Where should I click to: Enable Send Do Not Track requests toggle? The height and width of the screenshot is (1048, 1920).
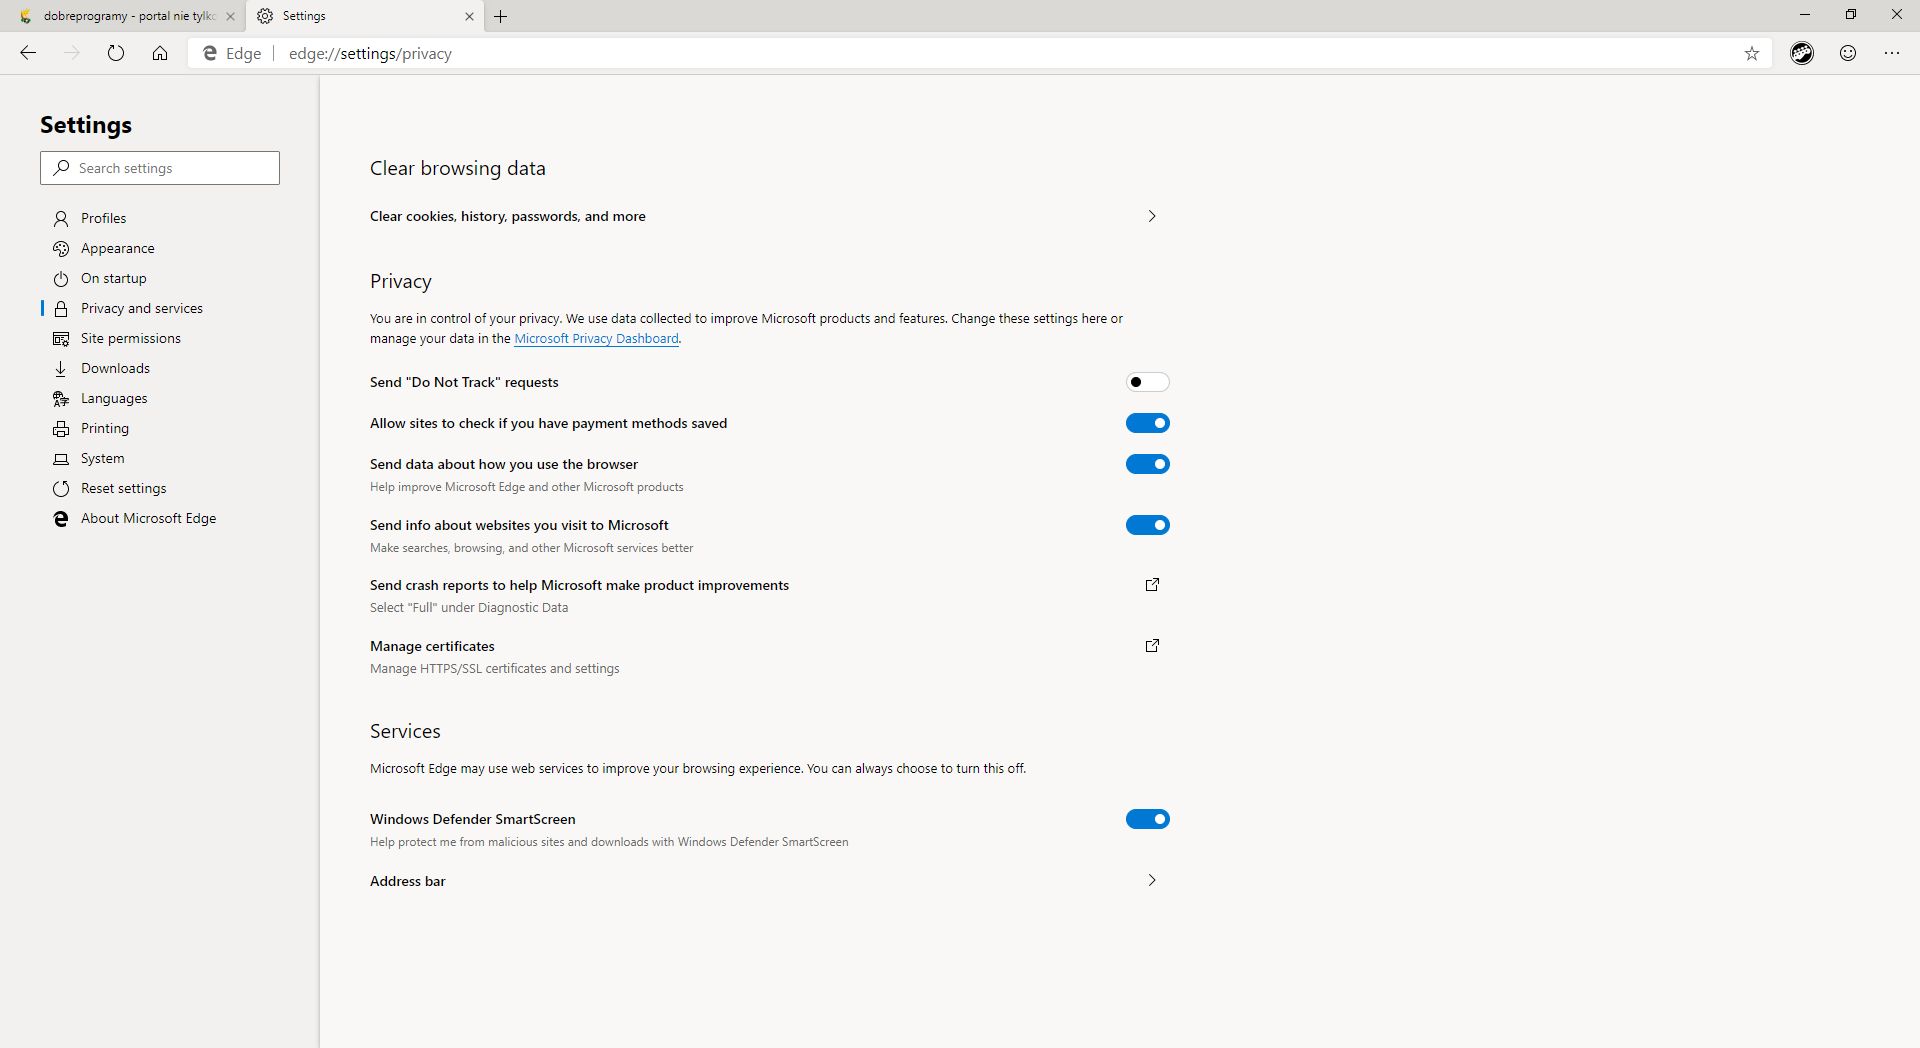pos(1148,382)
